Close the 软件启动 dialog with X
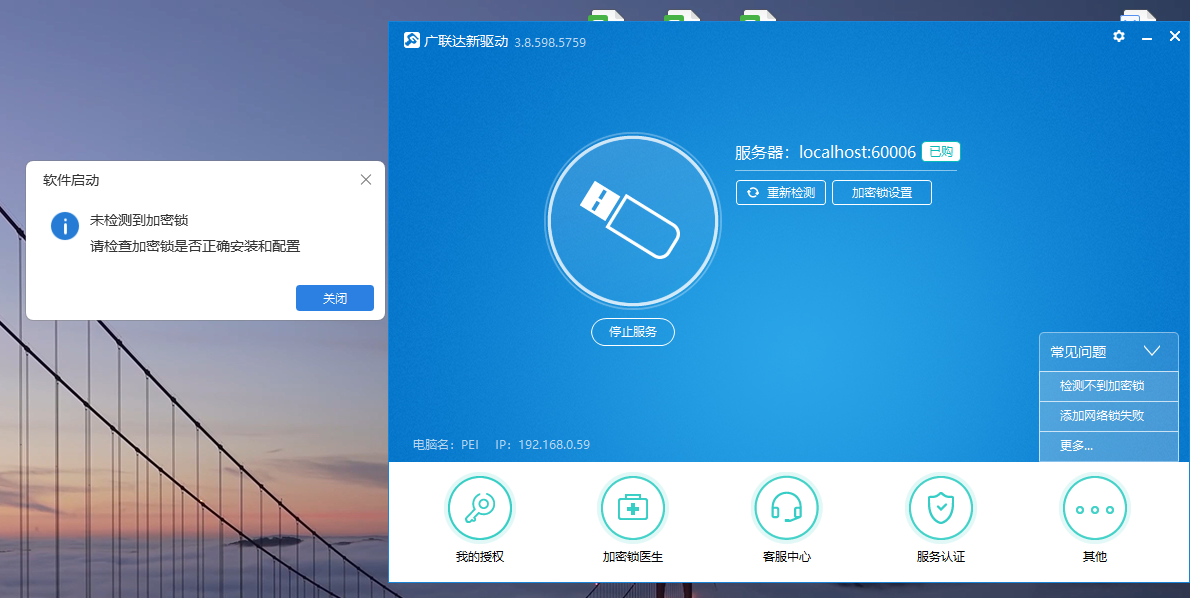 point(366,180)
